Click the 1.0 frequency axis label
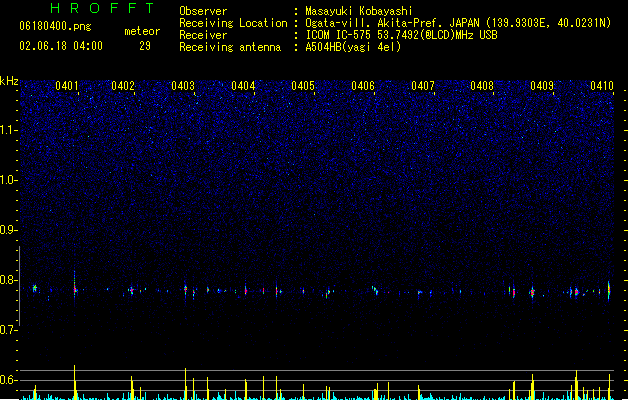 point(8,180)
